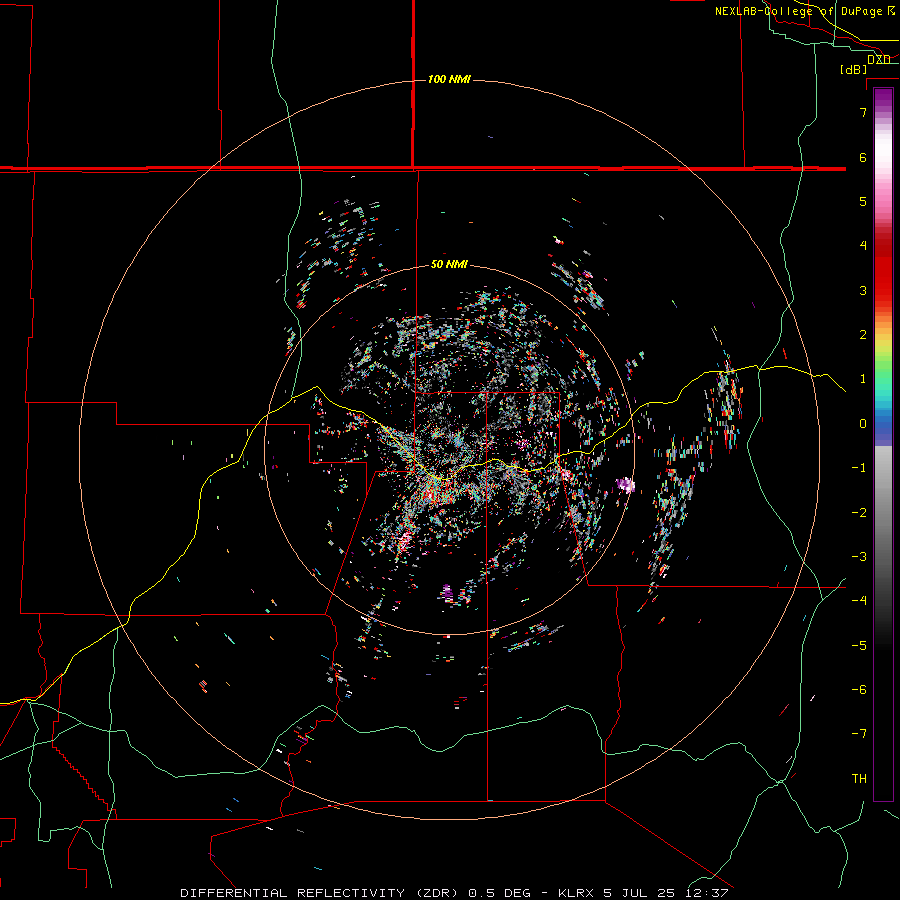Click the 5 value on the dB scale

[x=863, y=201]
